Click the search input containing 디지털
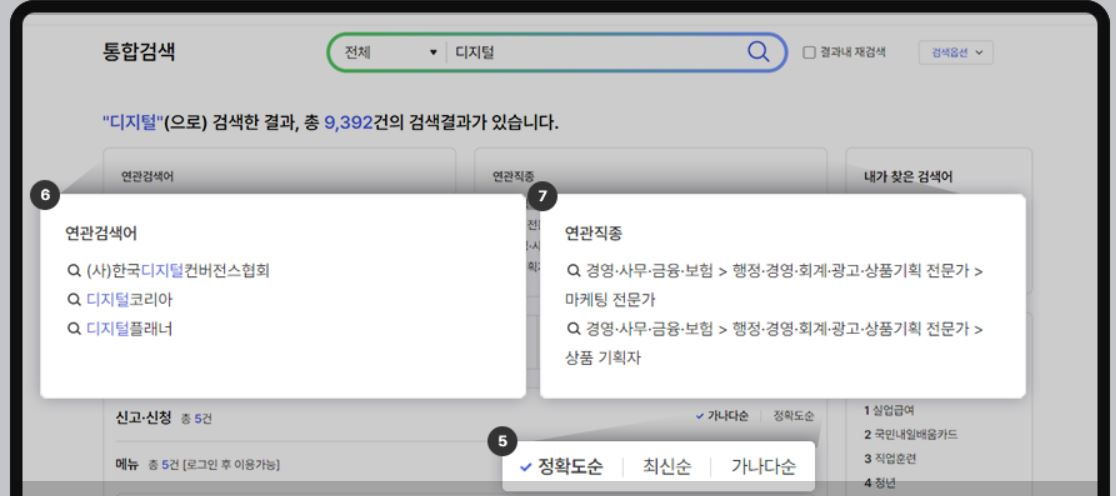1116x496 pixels. tap(596, 53)
